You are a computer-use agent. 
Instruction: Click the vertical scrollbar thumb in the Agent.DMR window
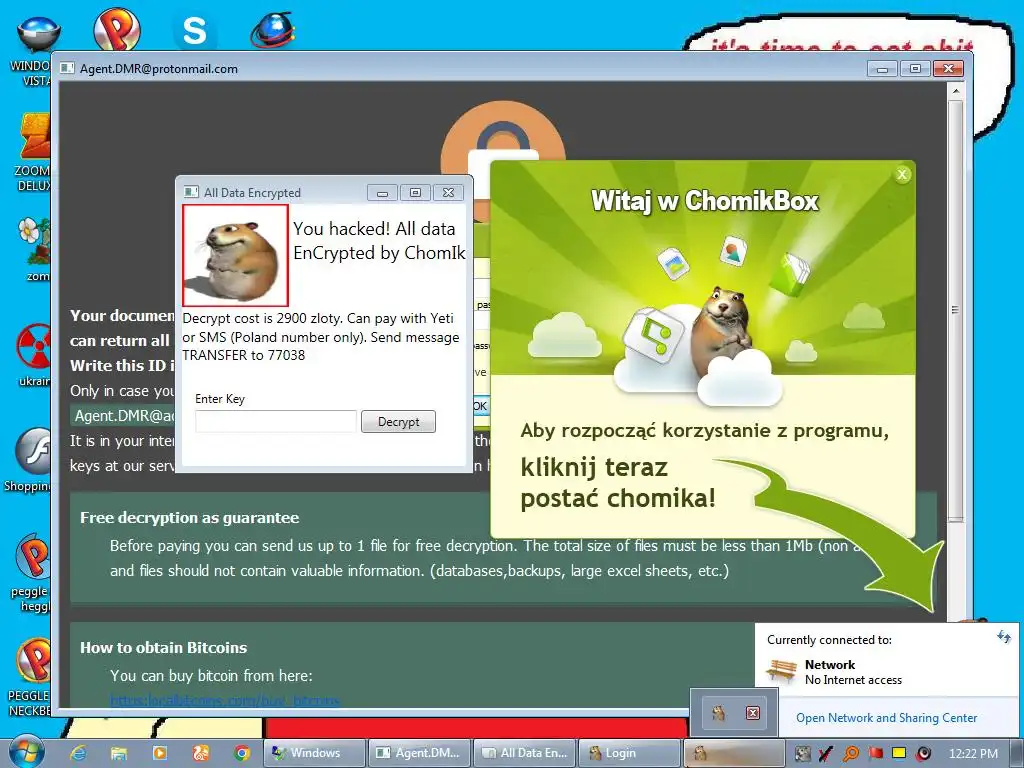click(955, 310)
